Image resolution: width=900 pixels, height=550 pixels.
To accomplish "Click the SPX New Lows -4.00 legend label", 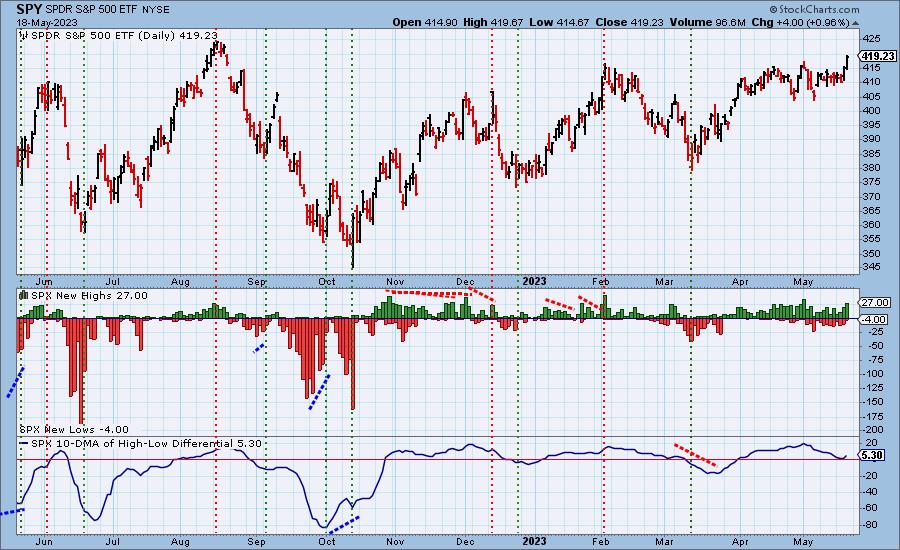I will tap(74, 429).
